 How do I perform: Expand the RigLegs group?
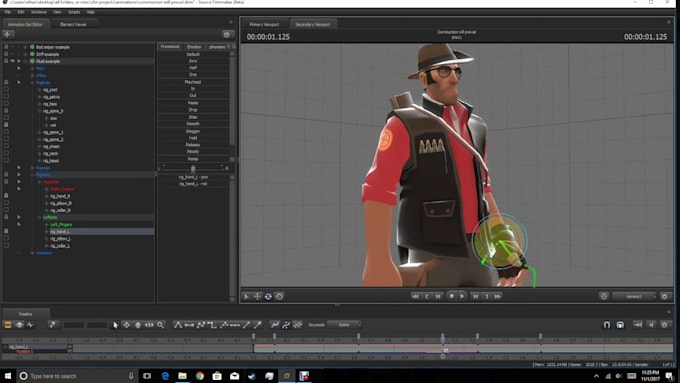(x=33, y=167)
